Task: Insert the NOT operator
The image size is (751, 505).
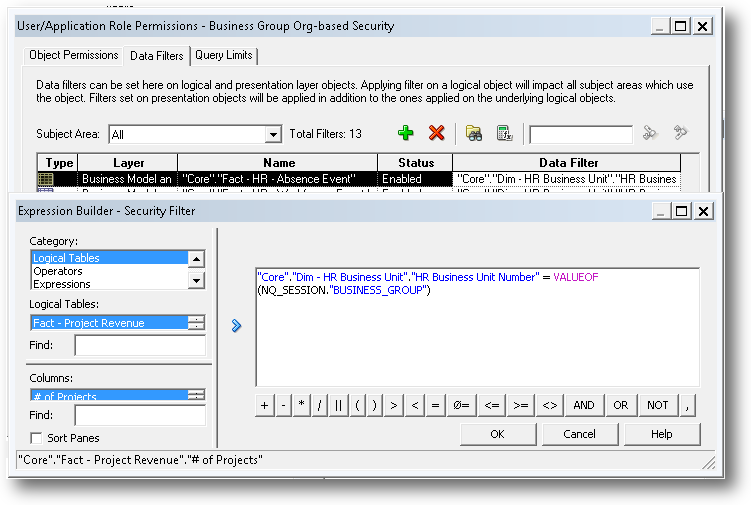Action: (658, 405)
